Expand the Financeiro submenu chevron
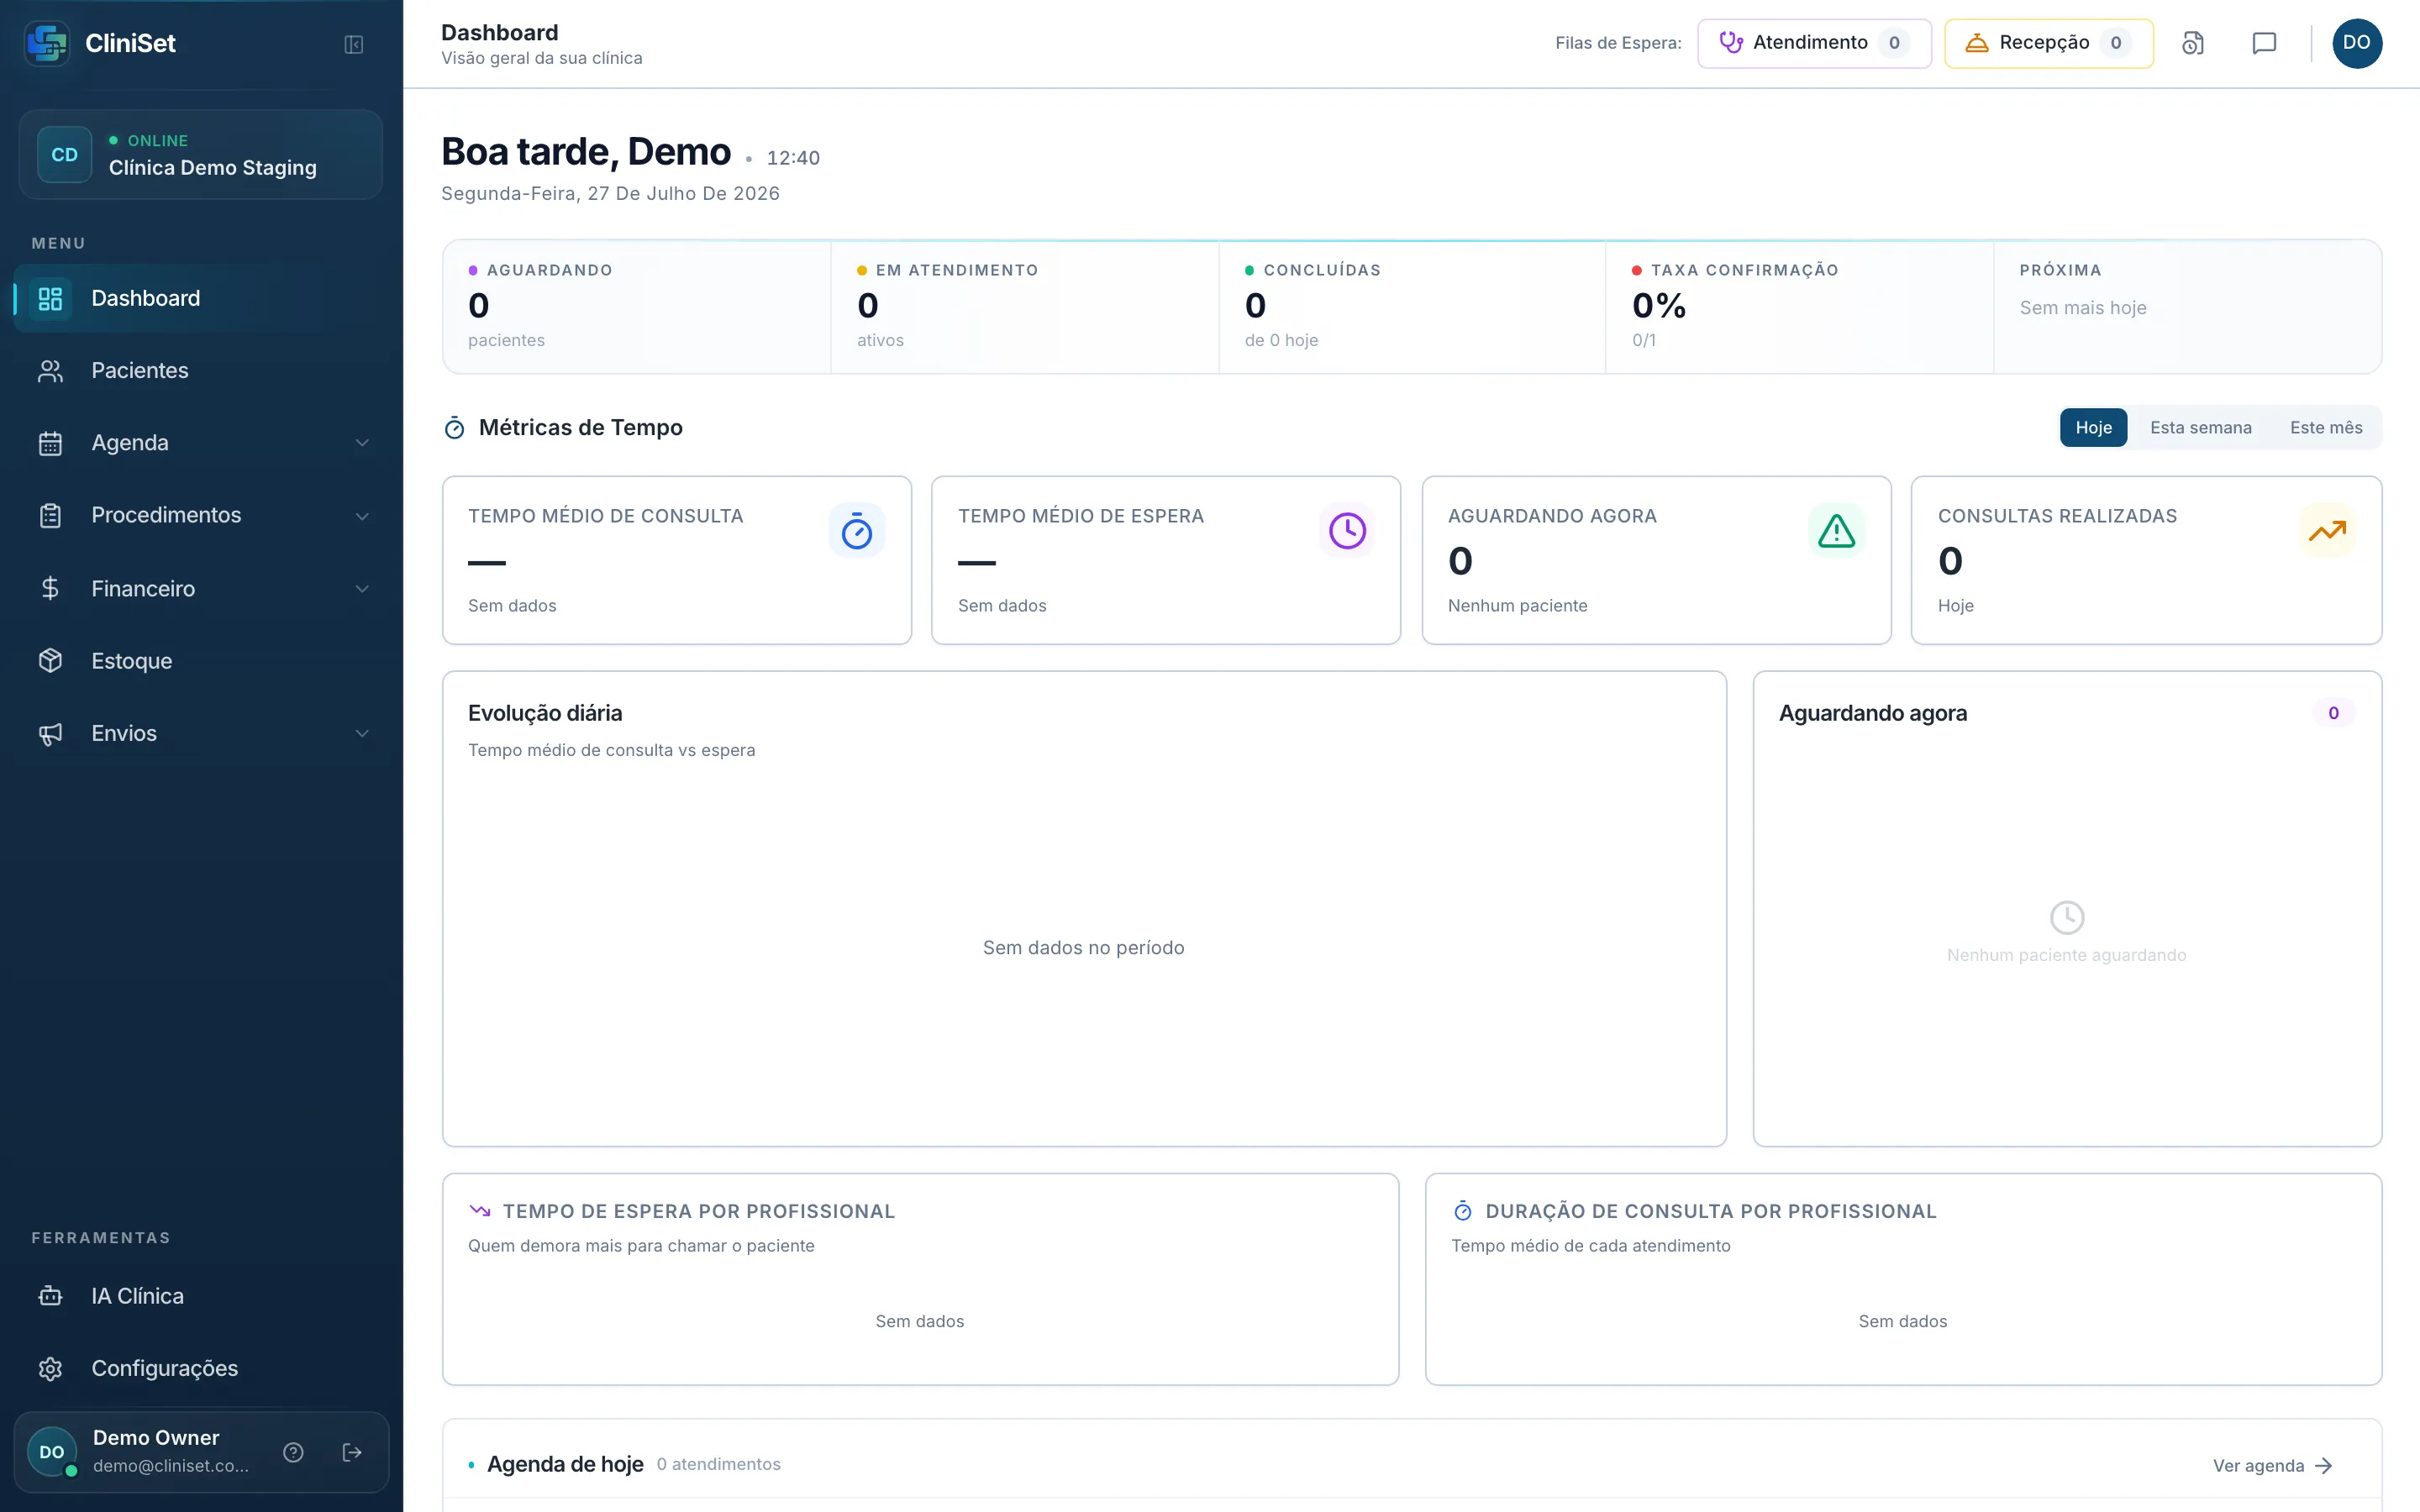 coord(362,588)
